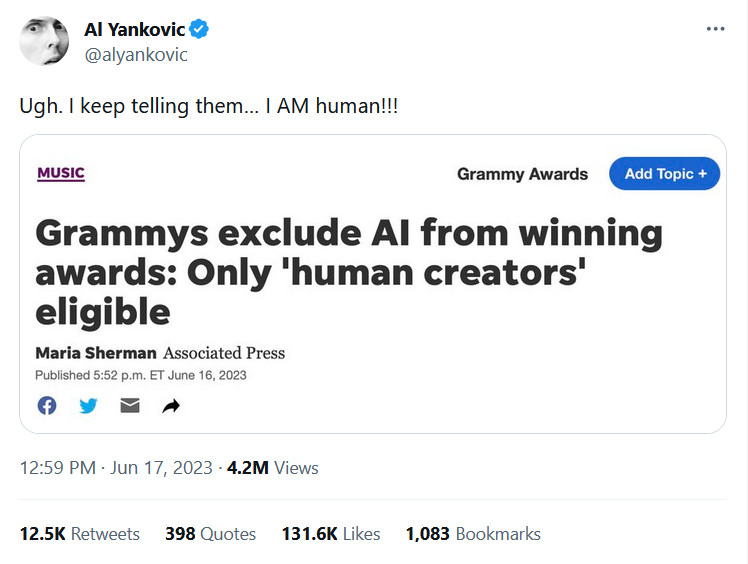Click the Al Yankovic display name
Viewport: 748px width, 564px height.
[x=135, y=30]
